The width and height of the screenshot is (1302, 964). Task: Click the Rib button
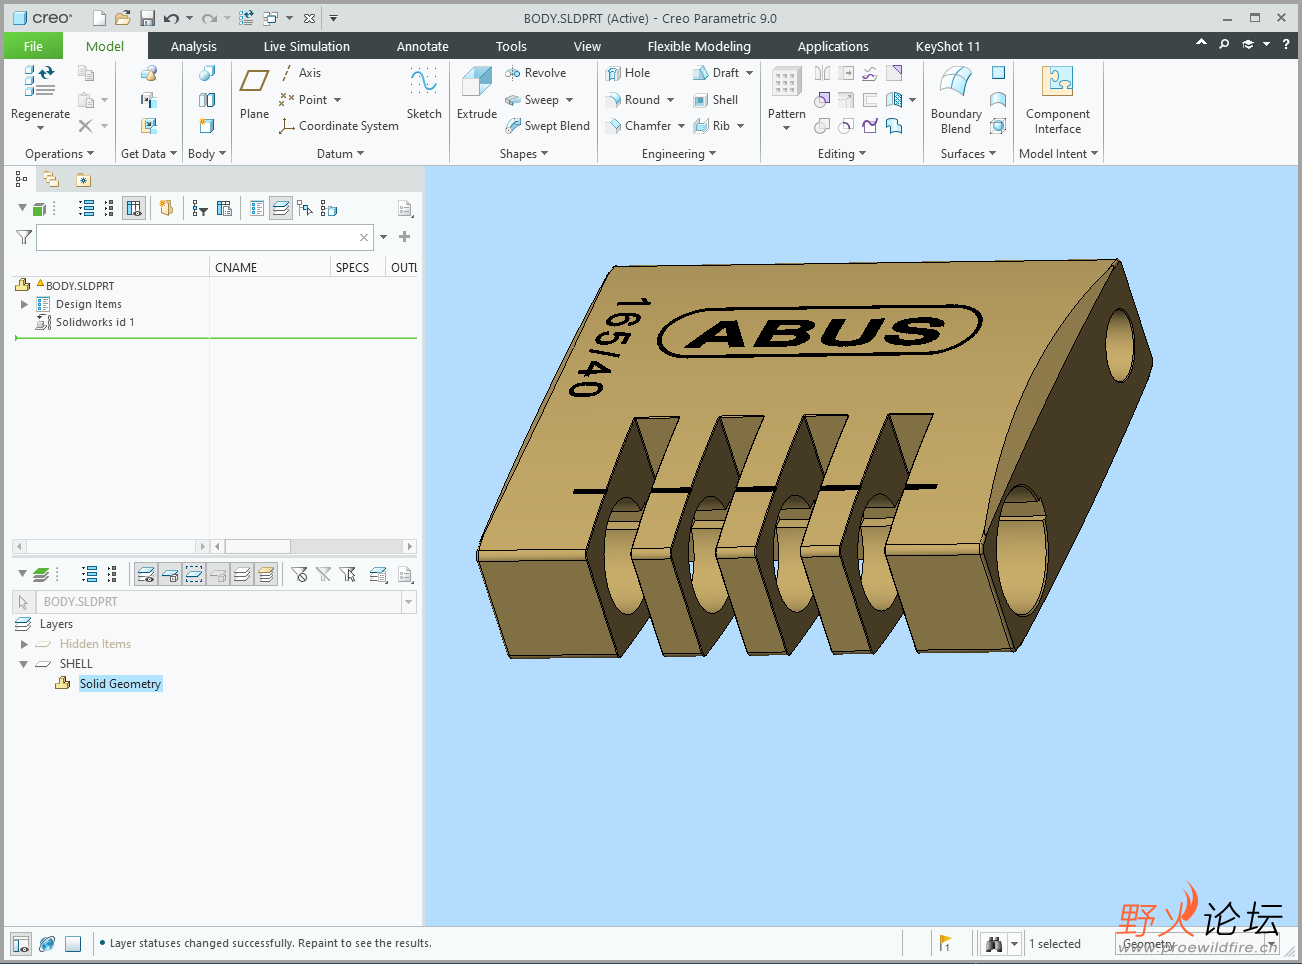click(711, 126)
